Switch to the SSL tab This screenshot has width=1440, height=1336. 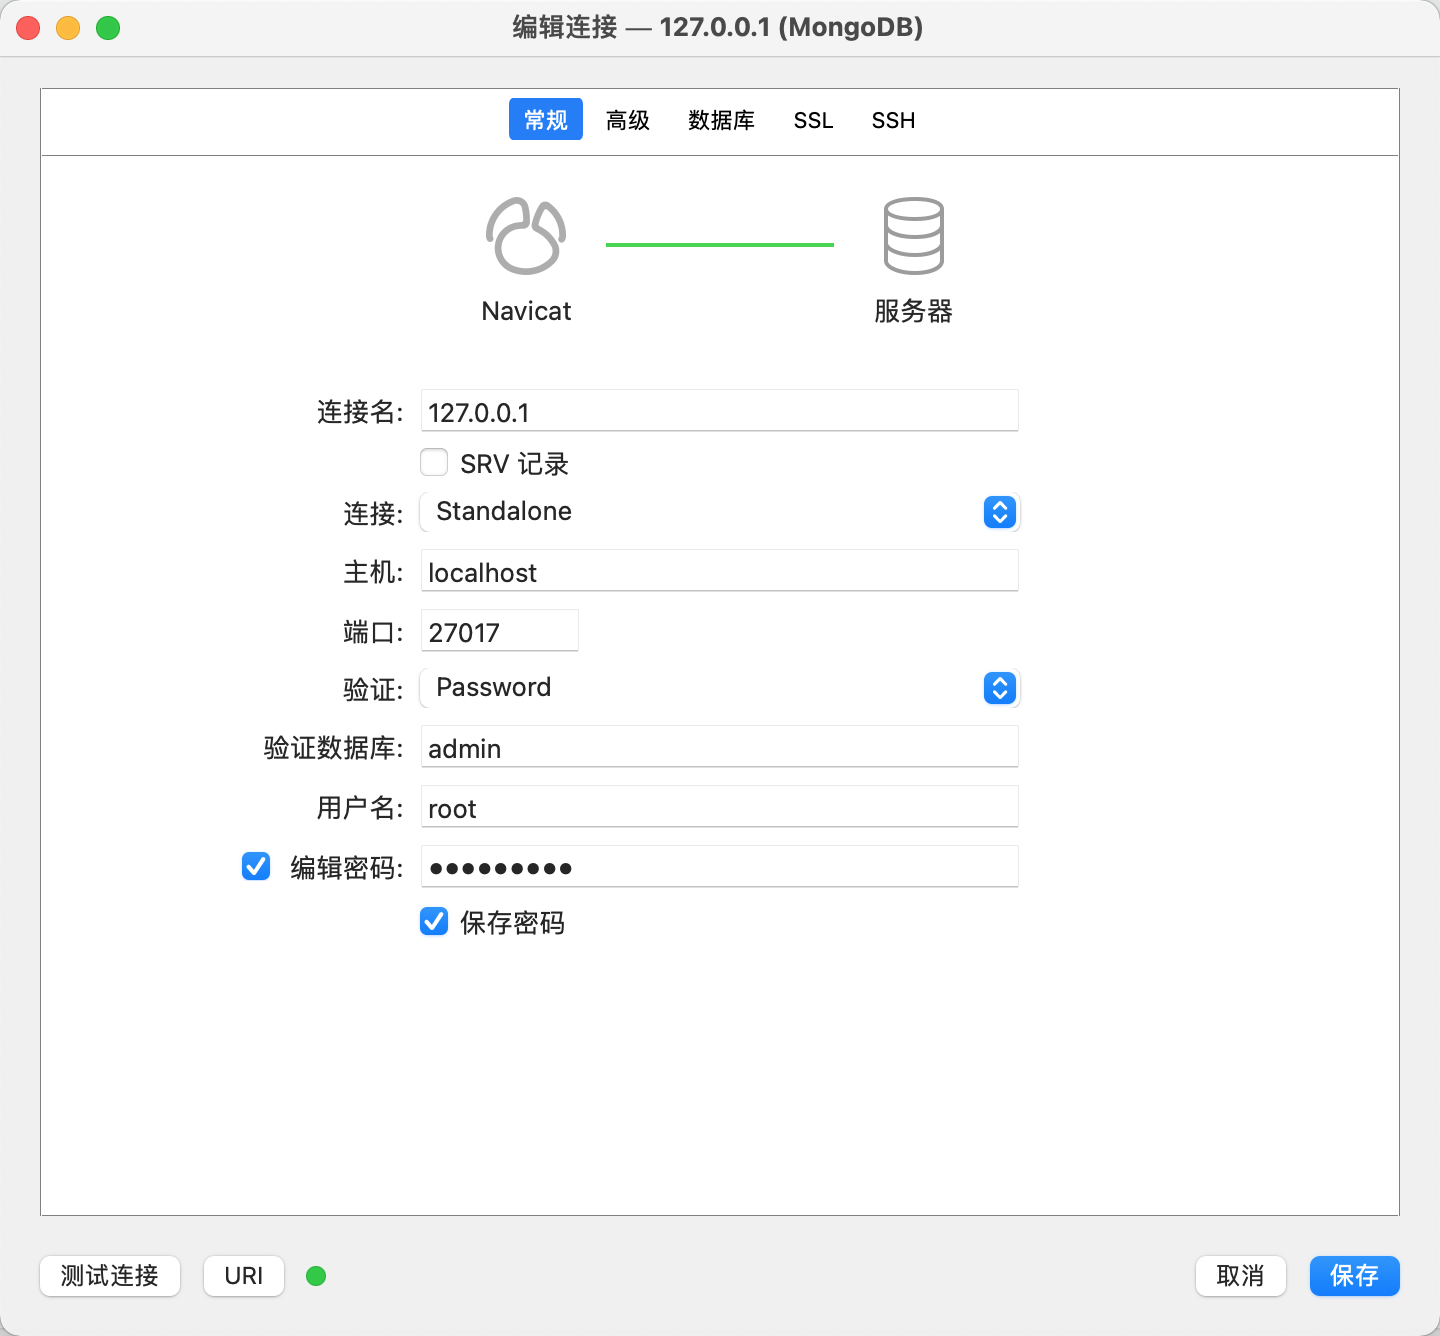pos(813,120)
